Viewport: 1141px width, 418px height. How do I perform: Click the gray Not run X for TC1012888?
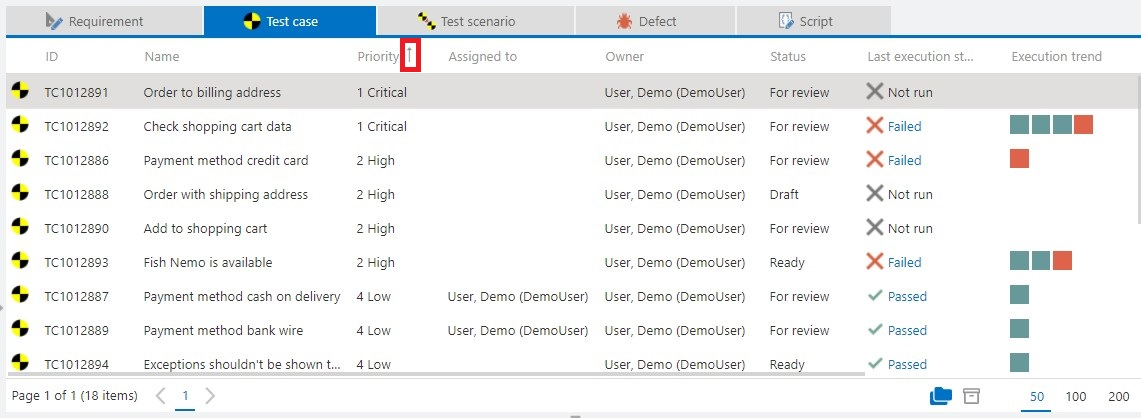[875, 194]
